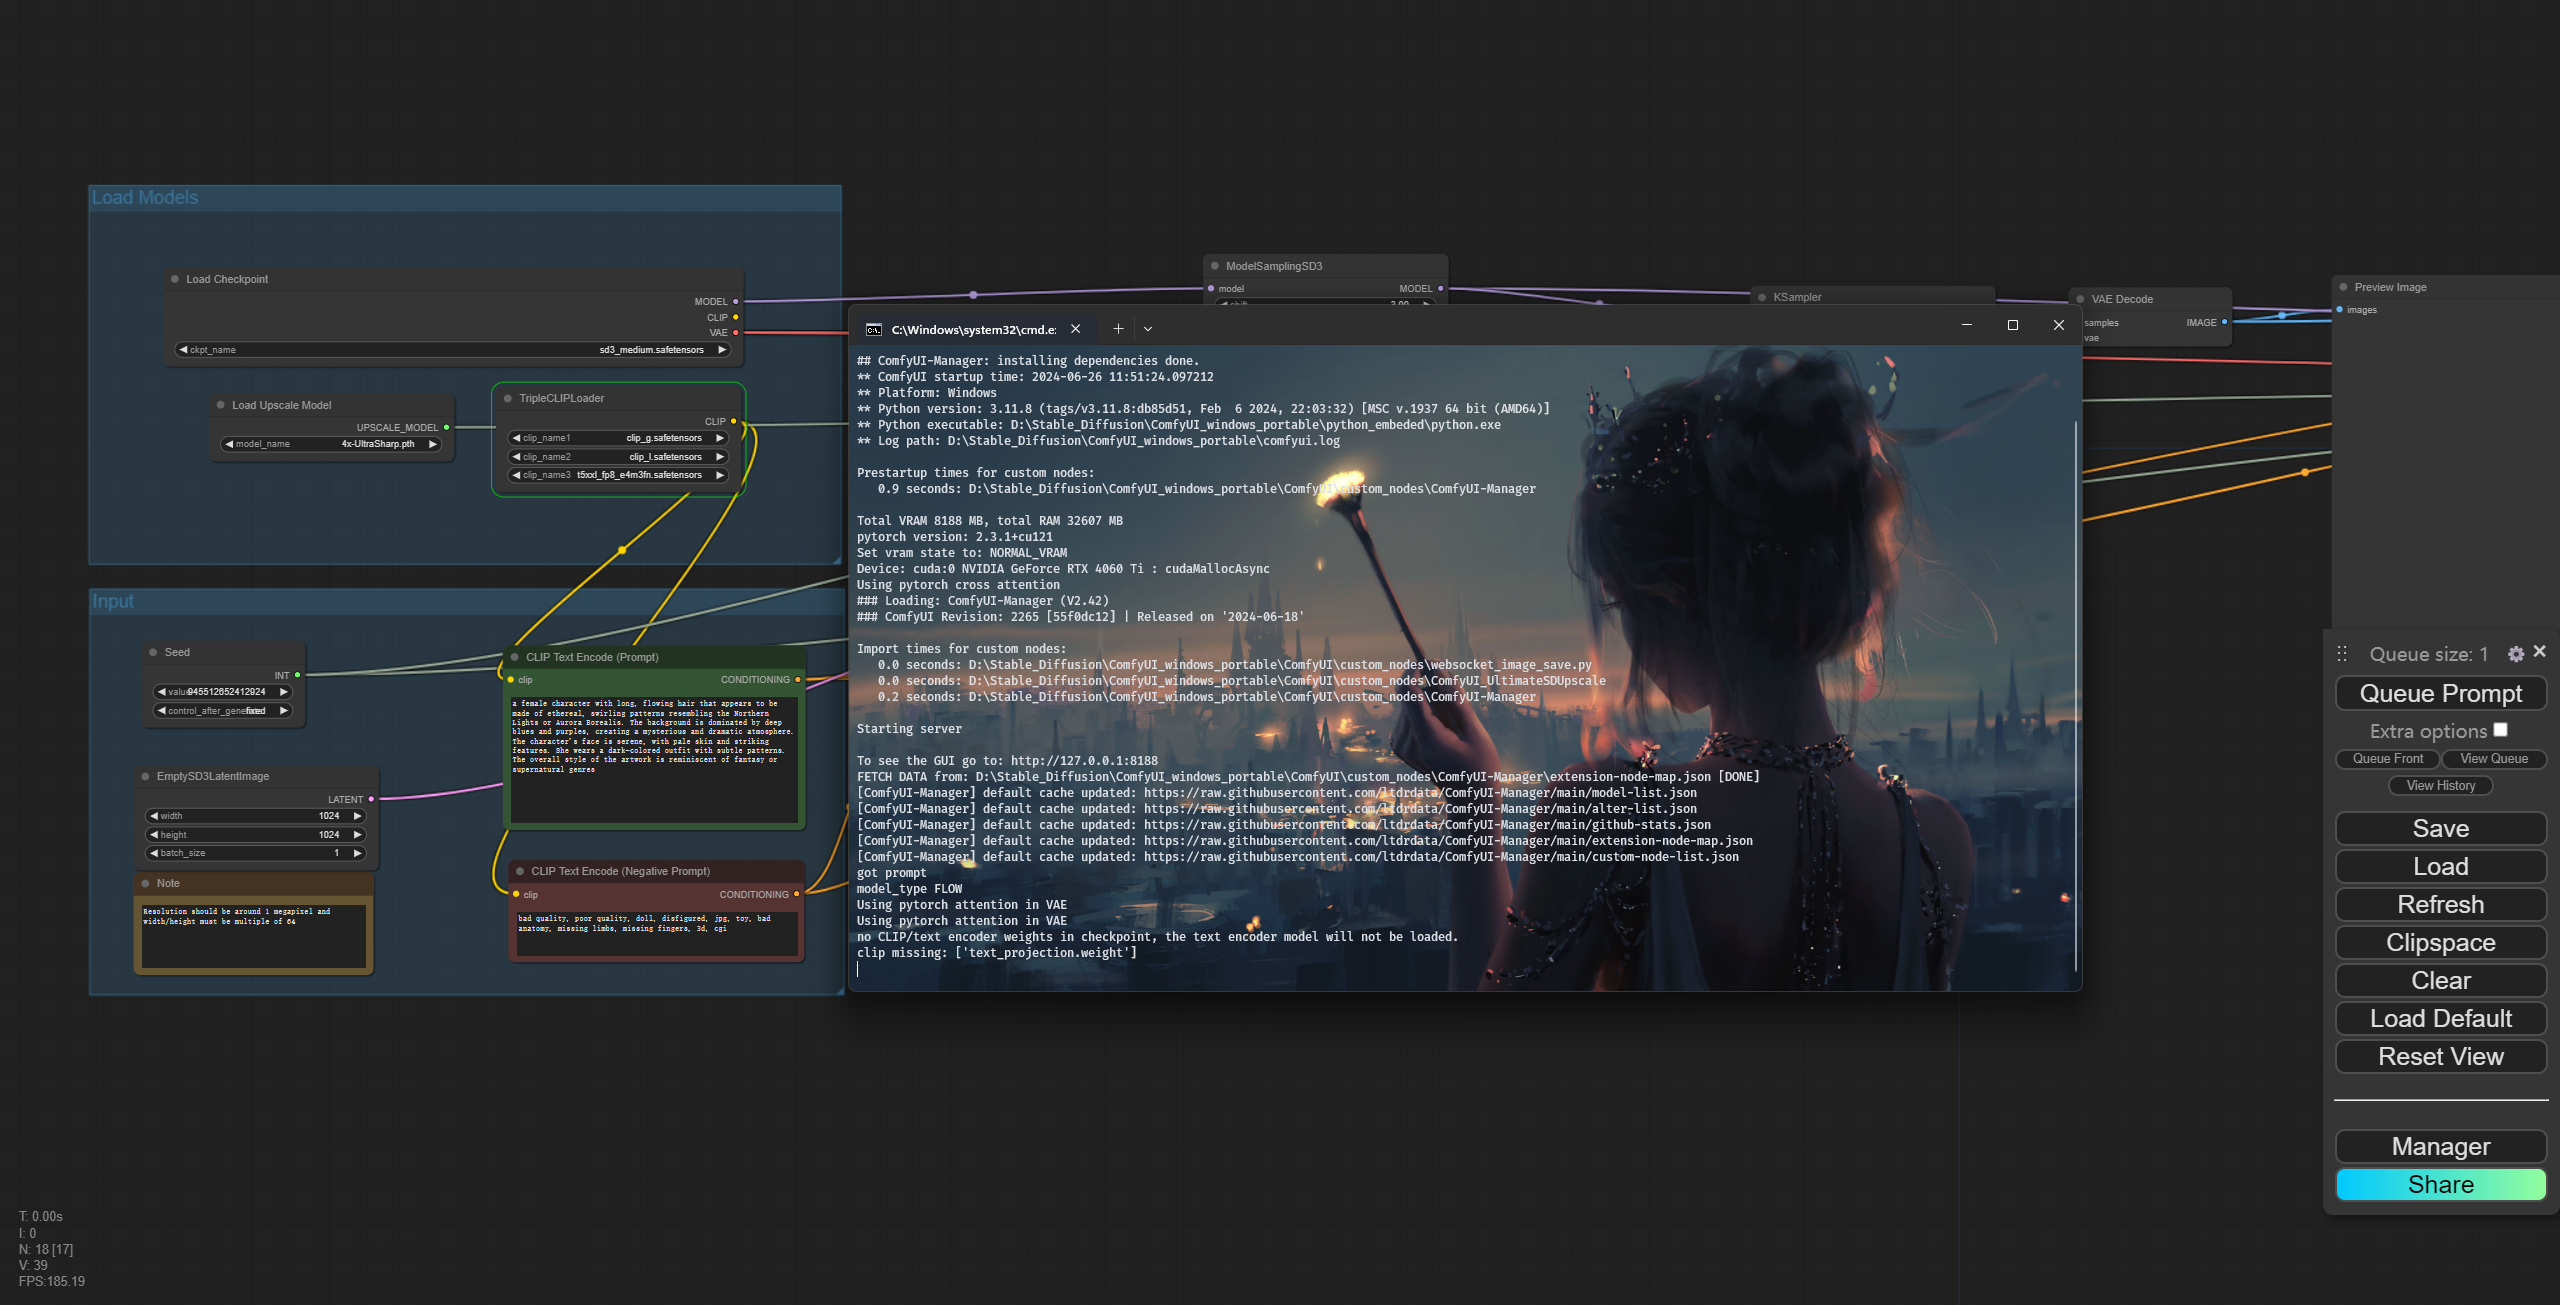Collapse the Seed node
The width and height of the screenshot is (2560, 1305).
[153, 652]
